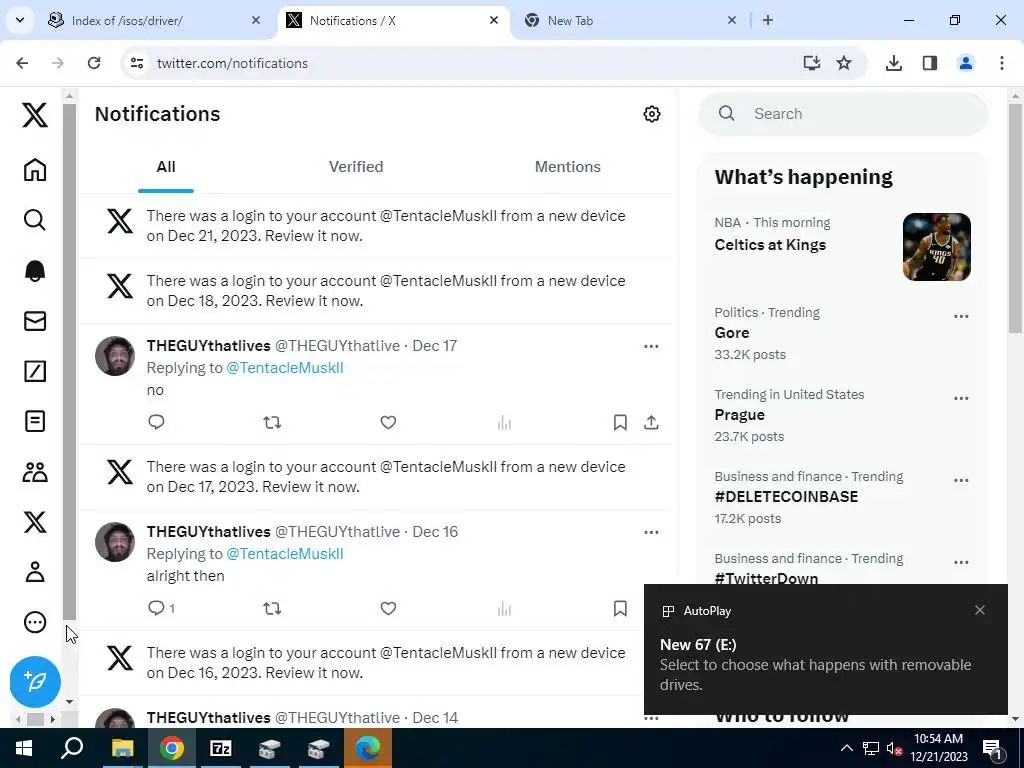Repost the 'alright then' post
The width and height of the screenshot is (1024, 768).
272,609
